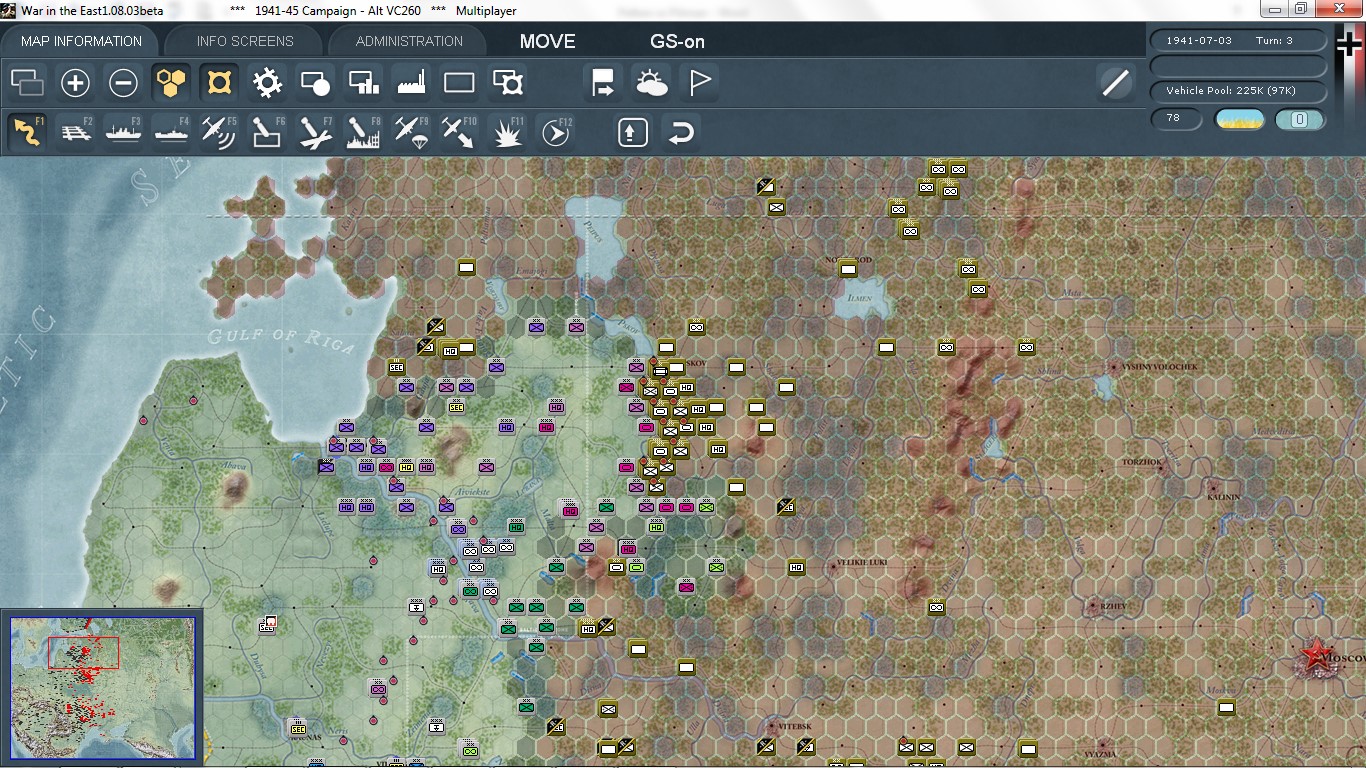Viewport: 1366px width, 768px height.
Task: Zoom out with the minus button
Action: tap(123, 83)
